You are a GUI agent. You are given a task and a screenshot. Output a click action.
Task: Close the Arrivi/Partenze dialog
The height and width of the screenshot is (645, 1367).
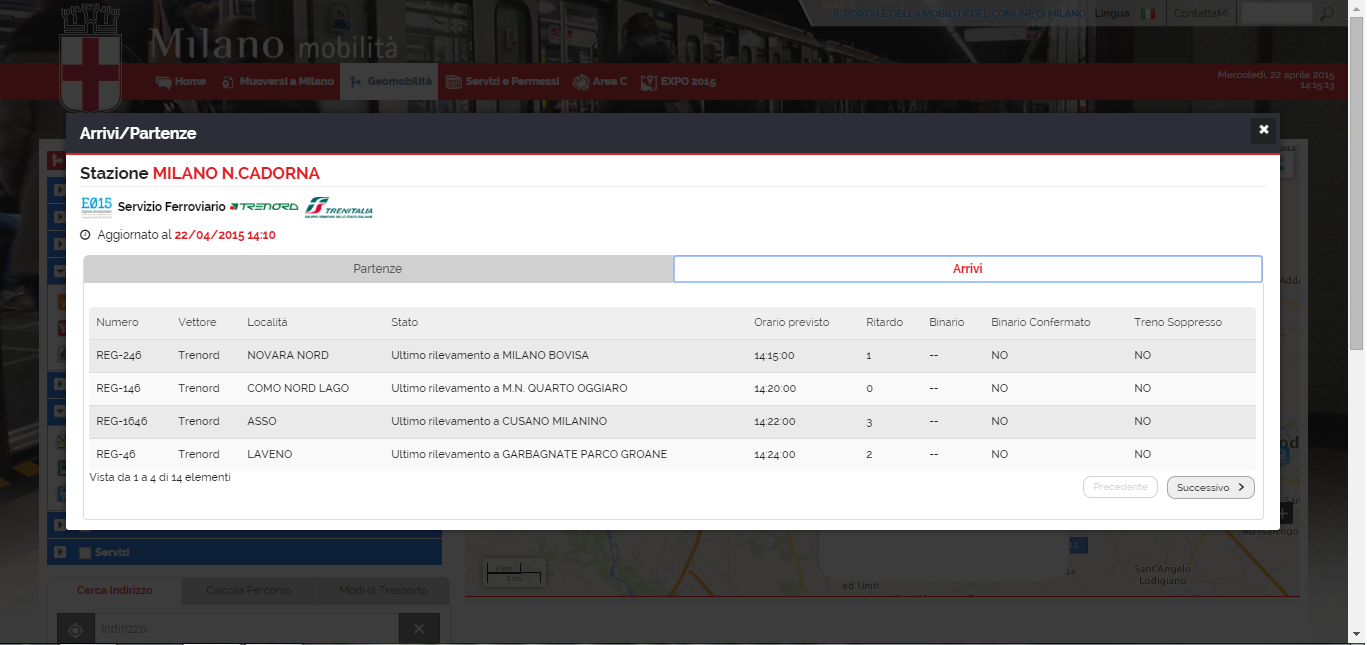[x=1263, y=130]
